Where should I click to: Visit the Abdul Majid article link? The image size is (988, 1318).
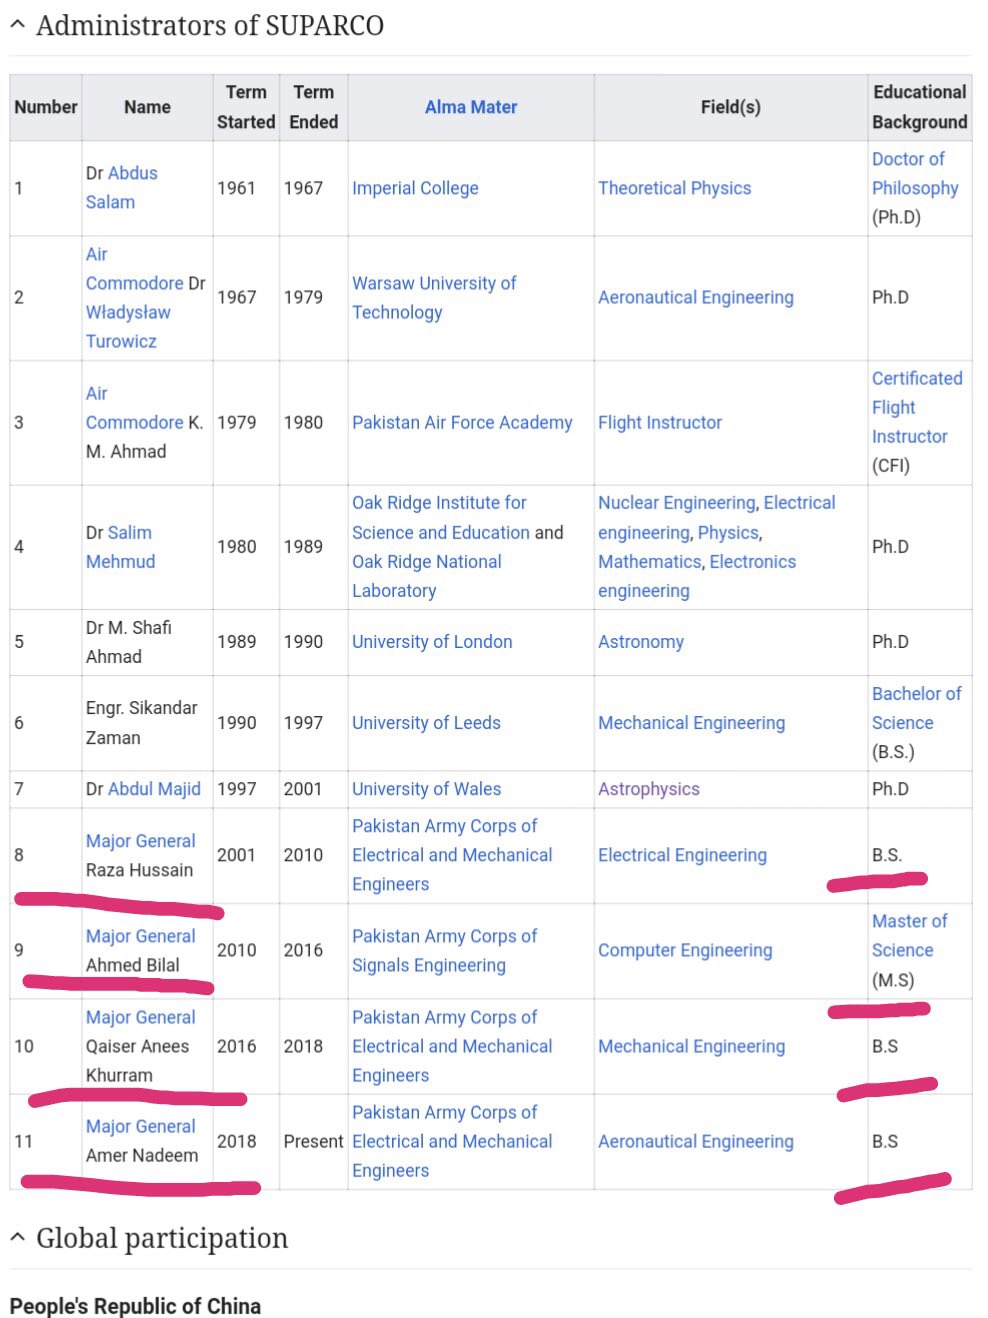click(x=154, y=788)
